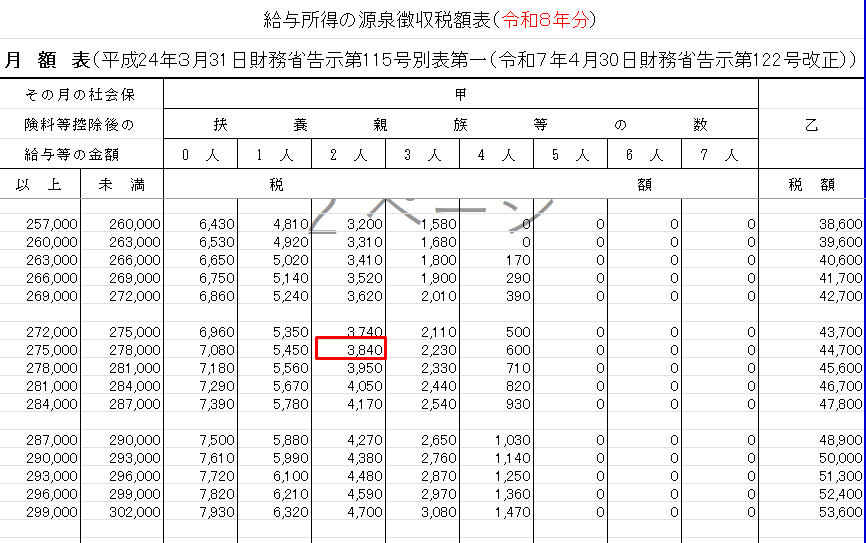Screen dimensions: 866x543
Task: Click the その月の社会保 header cell
Action: click(80, 95)
